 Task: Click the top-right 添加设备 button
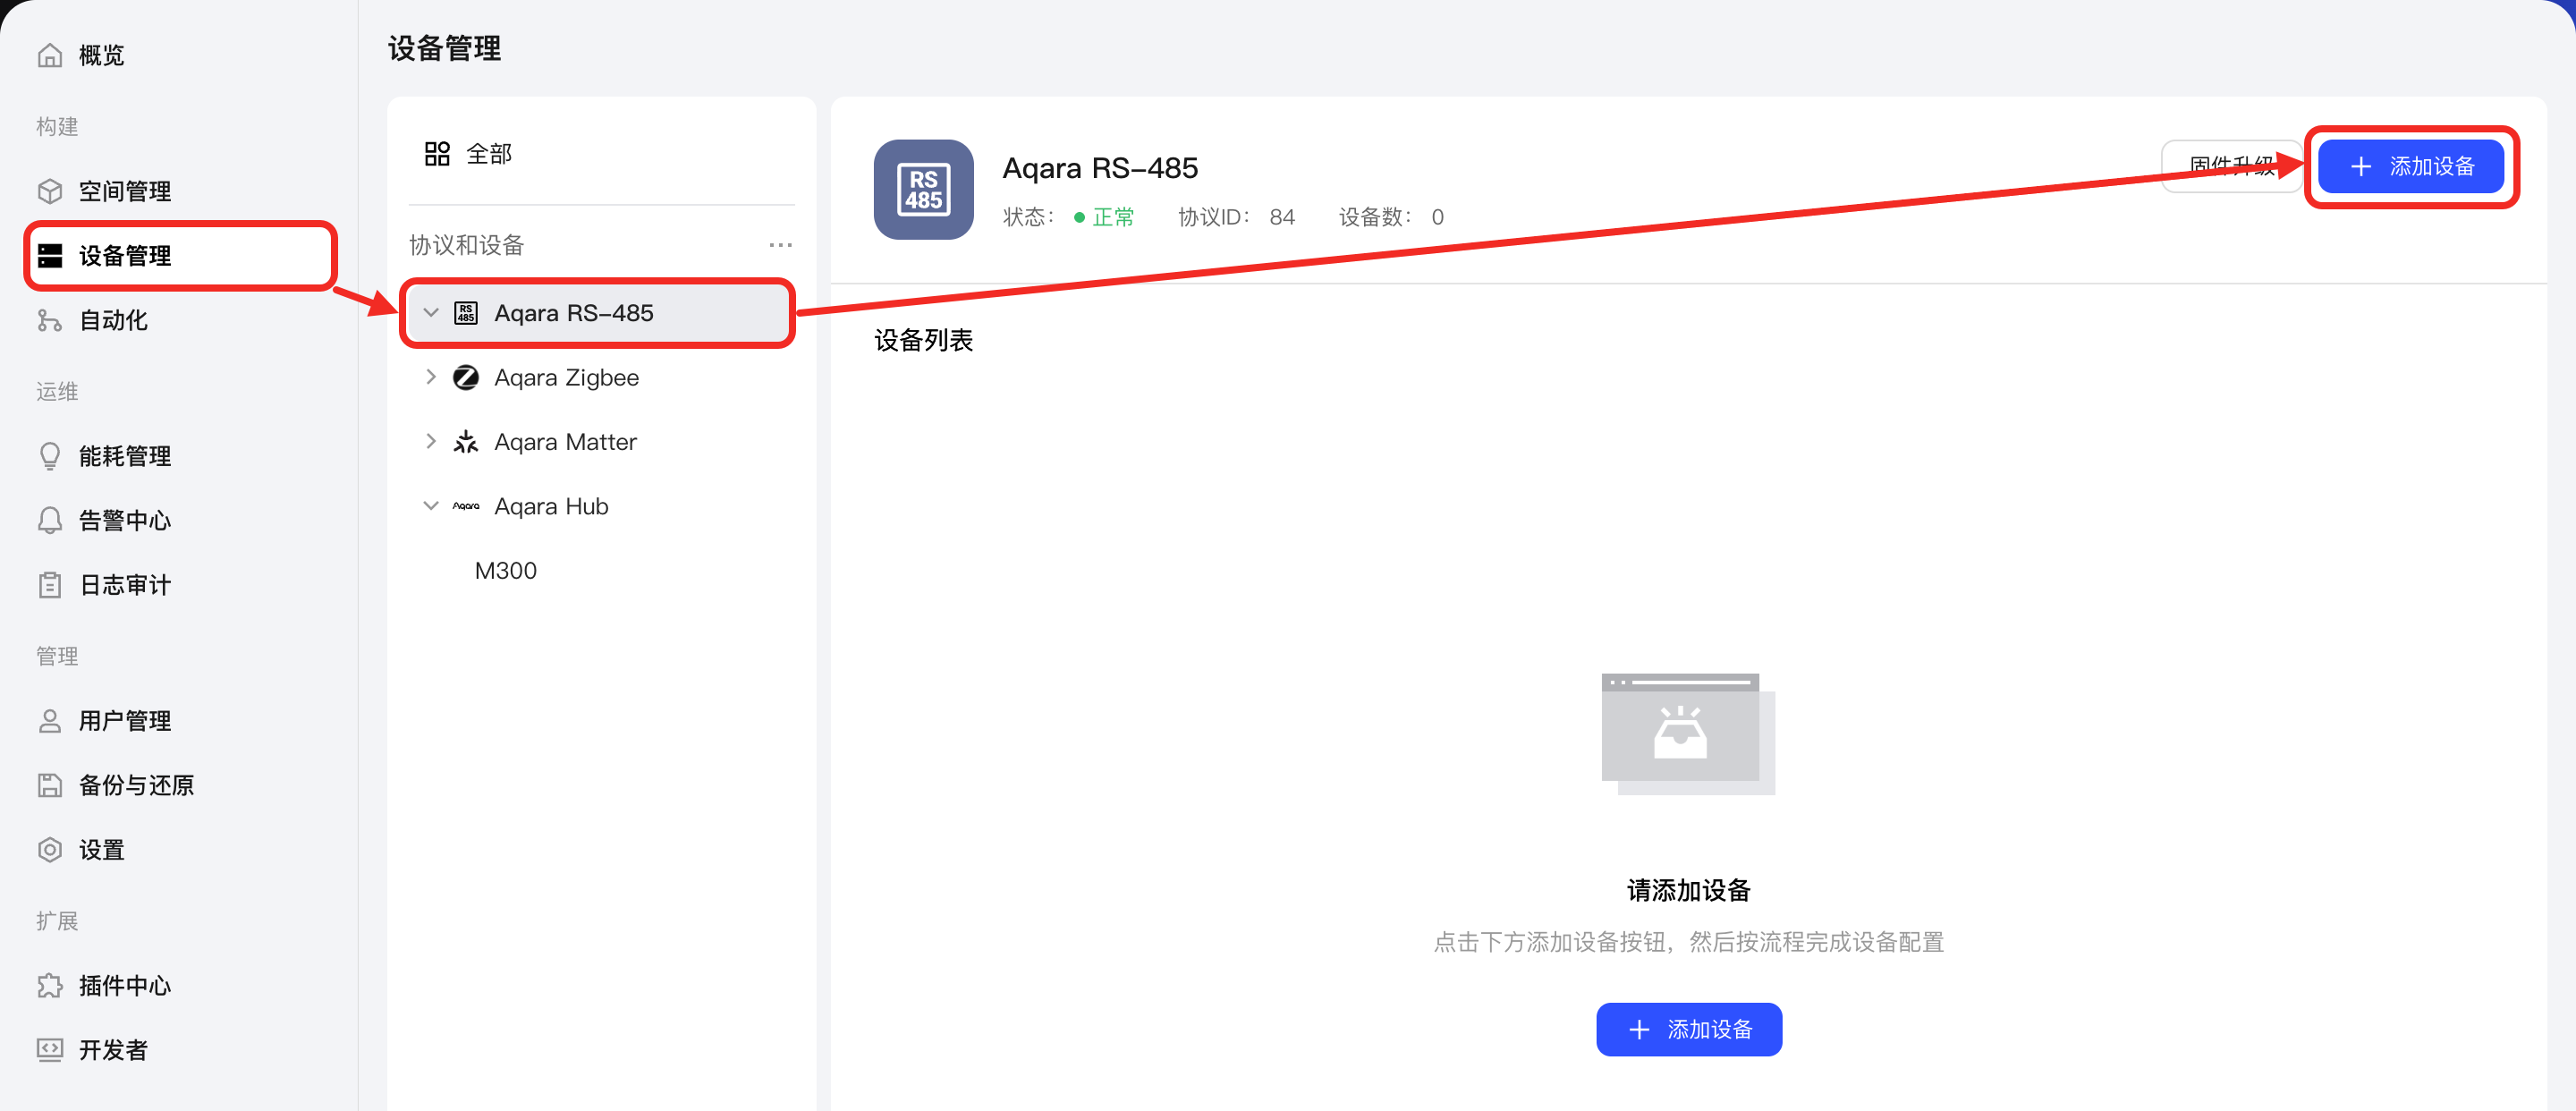click(2411, 166)
